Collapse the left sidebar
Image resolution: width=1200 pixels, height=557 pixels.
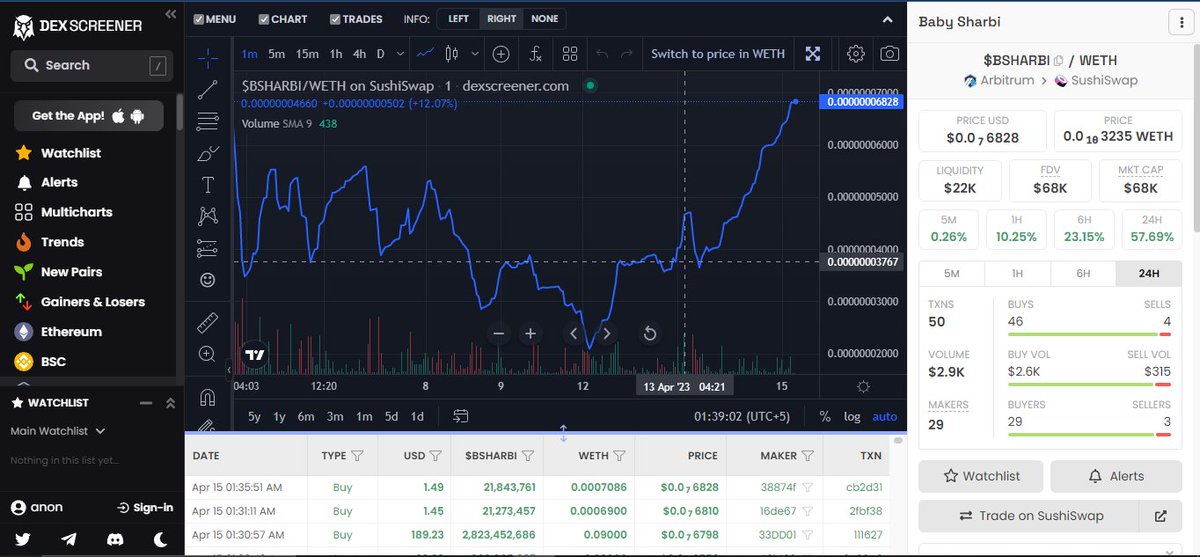click(170, 14)
